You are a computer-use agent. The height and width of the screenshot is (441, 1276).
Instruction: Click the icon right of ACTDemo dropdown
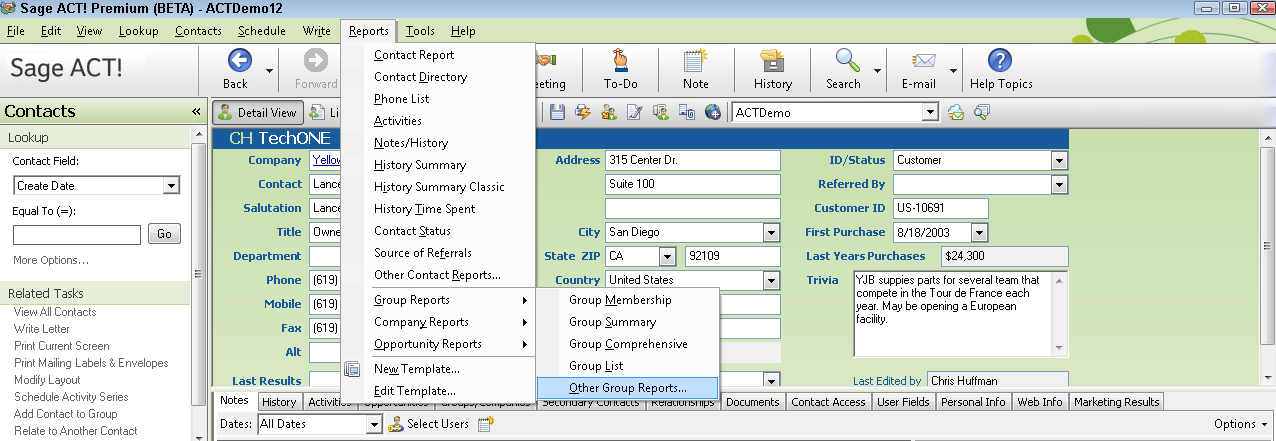957,113
